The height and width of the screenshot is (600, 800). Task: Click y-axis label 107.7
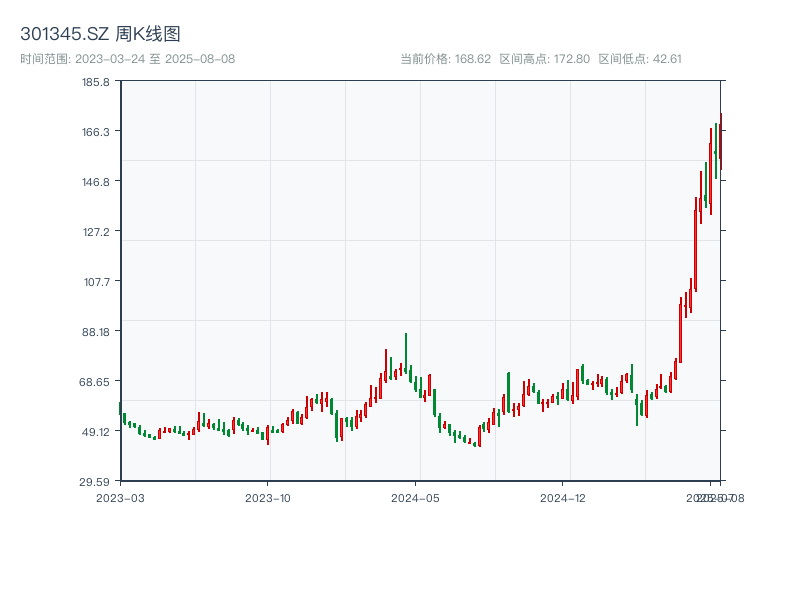click(96, 282)
